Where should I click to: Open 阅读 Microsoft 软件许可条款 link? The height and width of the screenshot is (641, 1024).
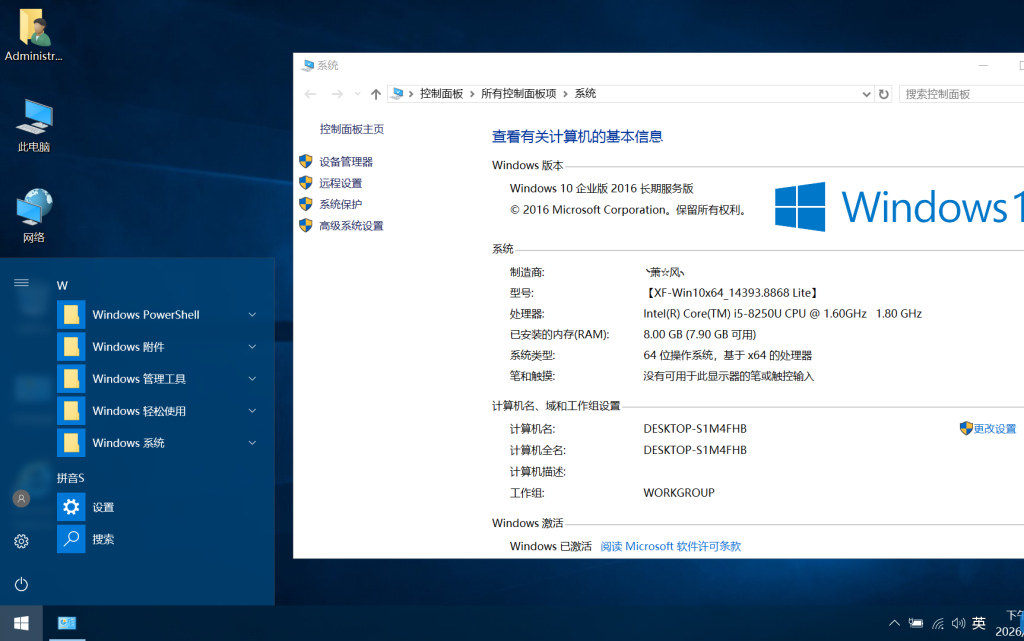pyautogui.click(x=671, y=546)
